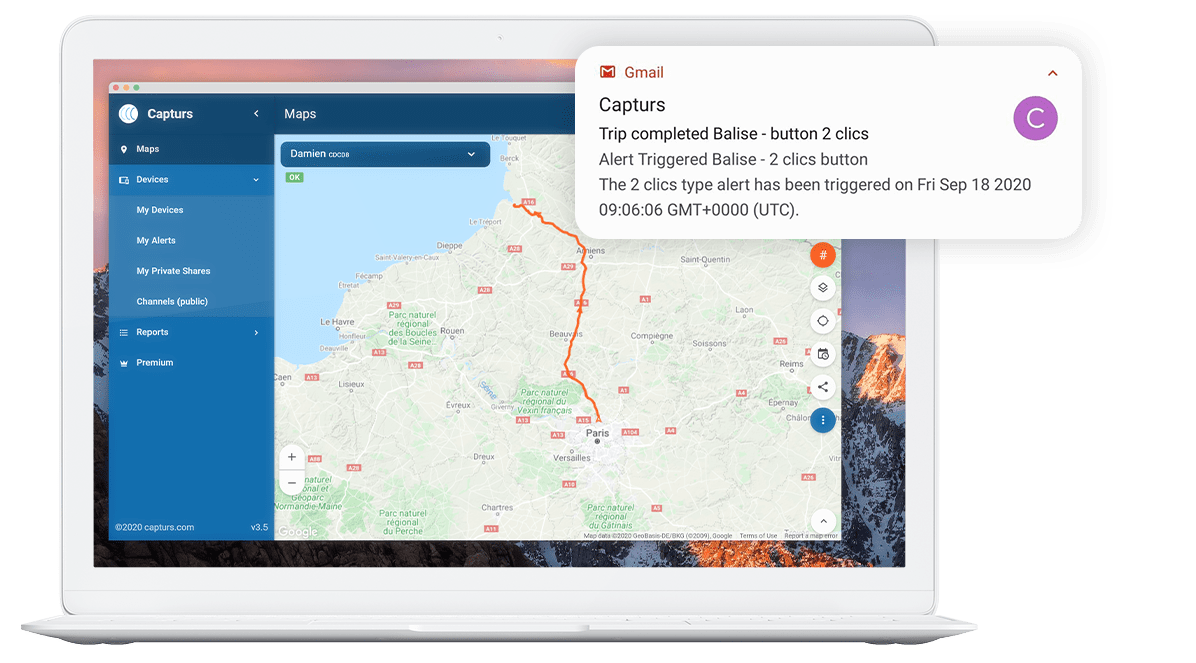Click the Reims label on map
Viewport: 1196px width, 663px height.
(791, 364)
